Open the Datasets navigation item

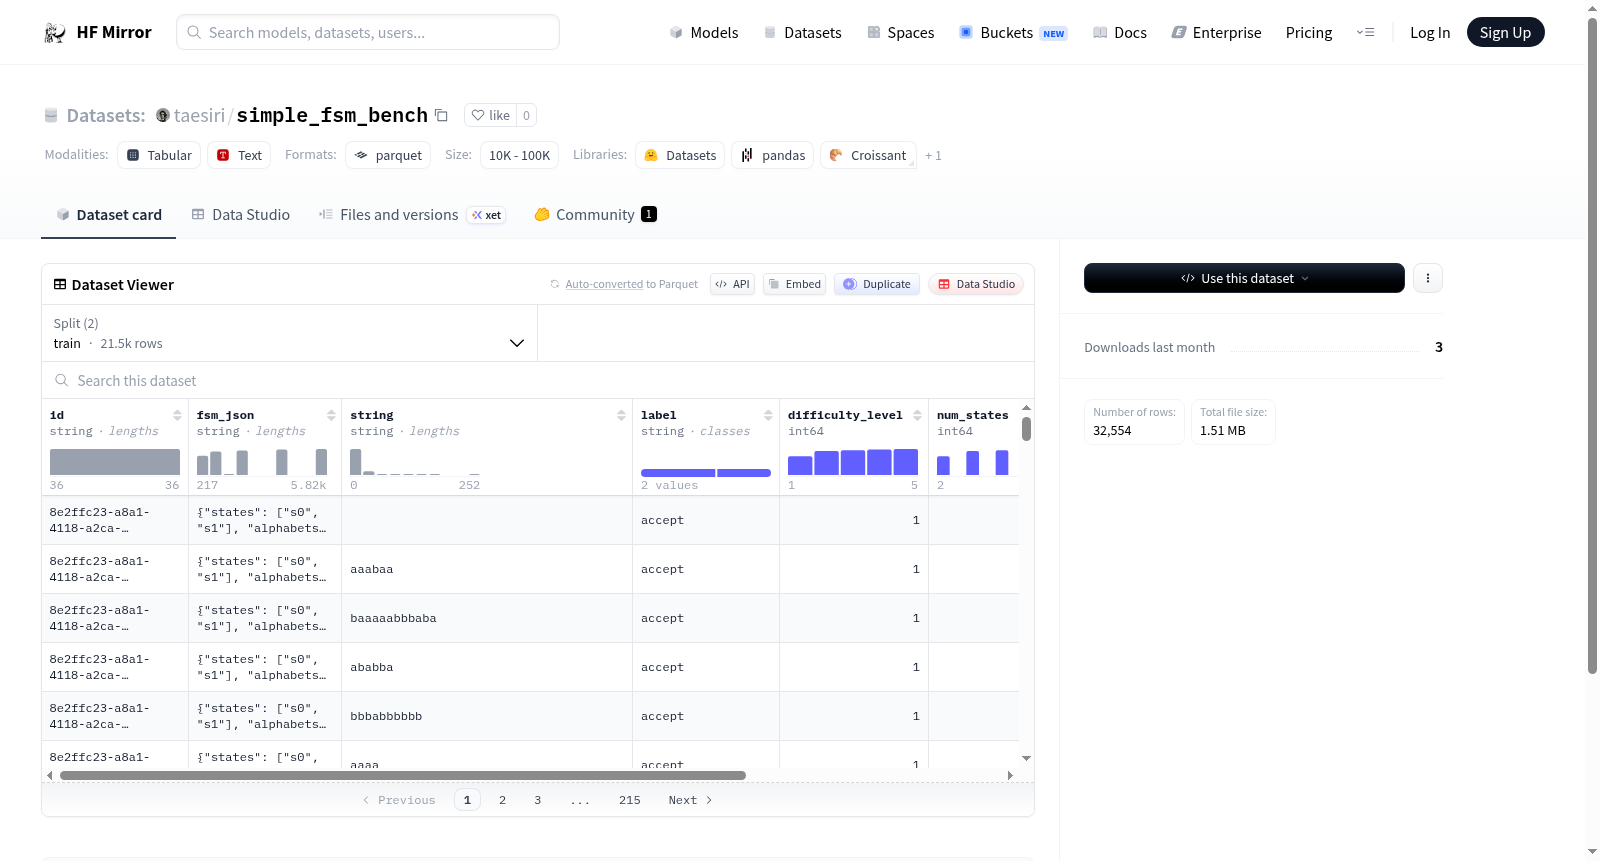click(x=802, y=32)
